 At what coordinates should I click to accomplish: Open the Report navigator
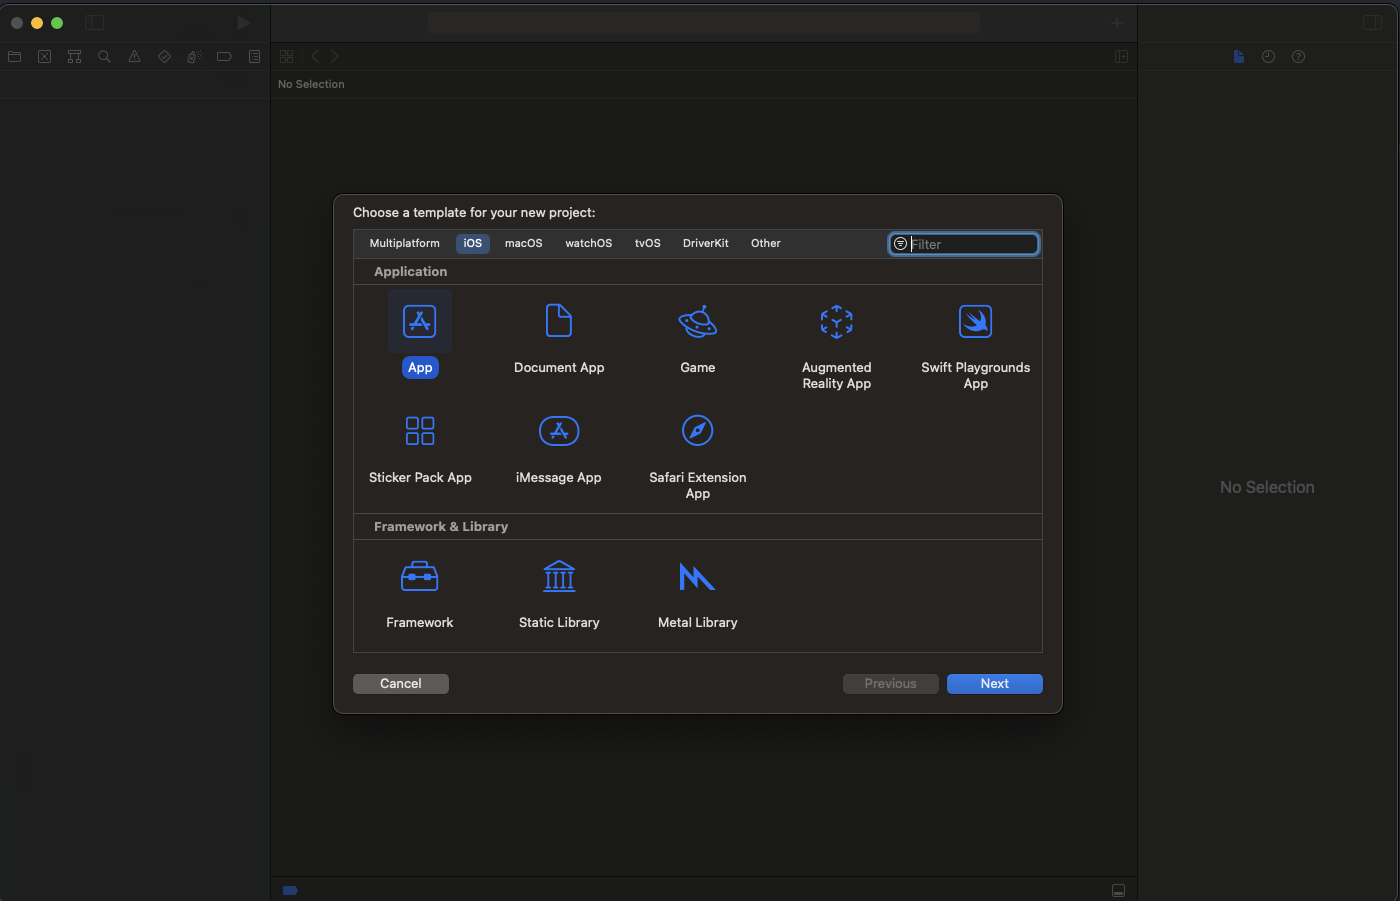point(255,57)
